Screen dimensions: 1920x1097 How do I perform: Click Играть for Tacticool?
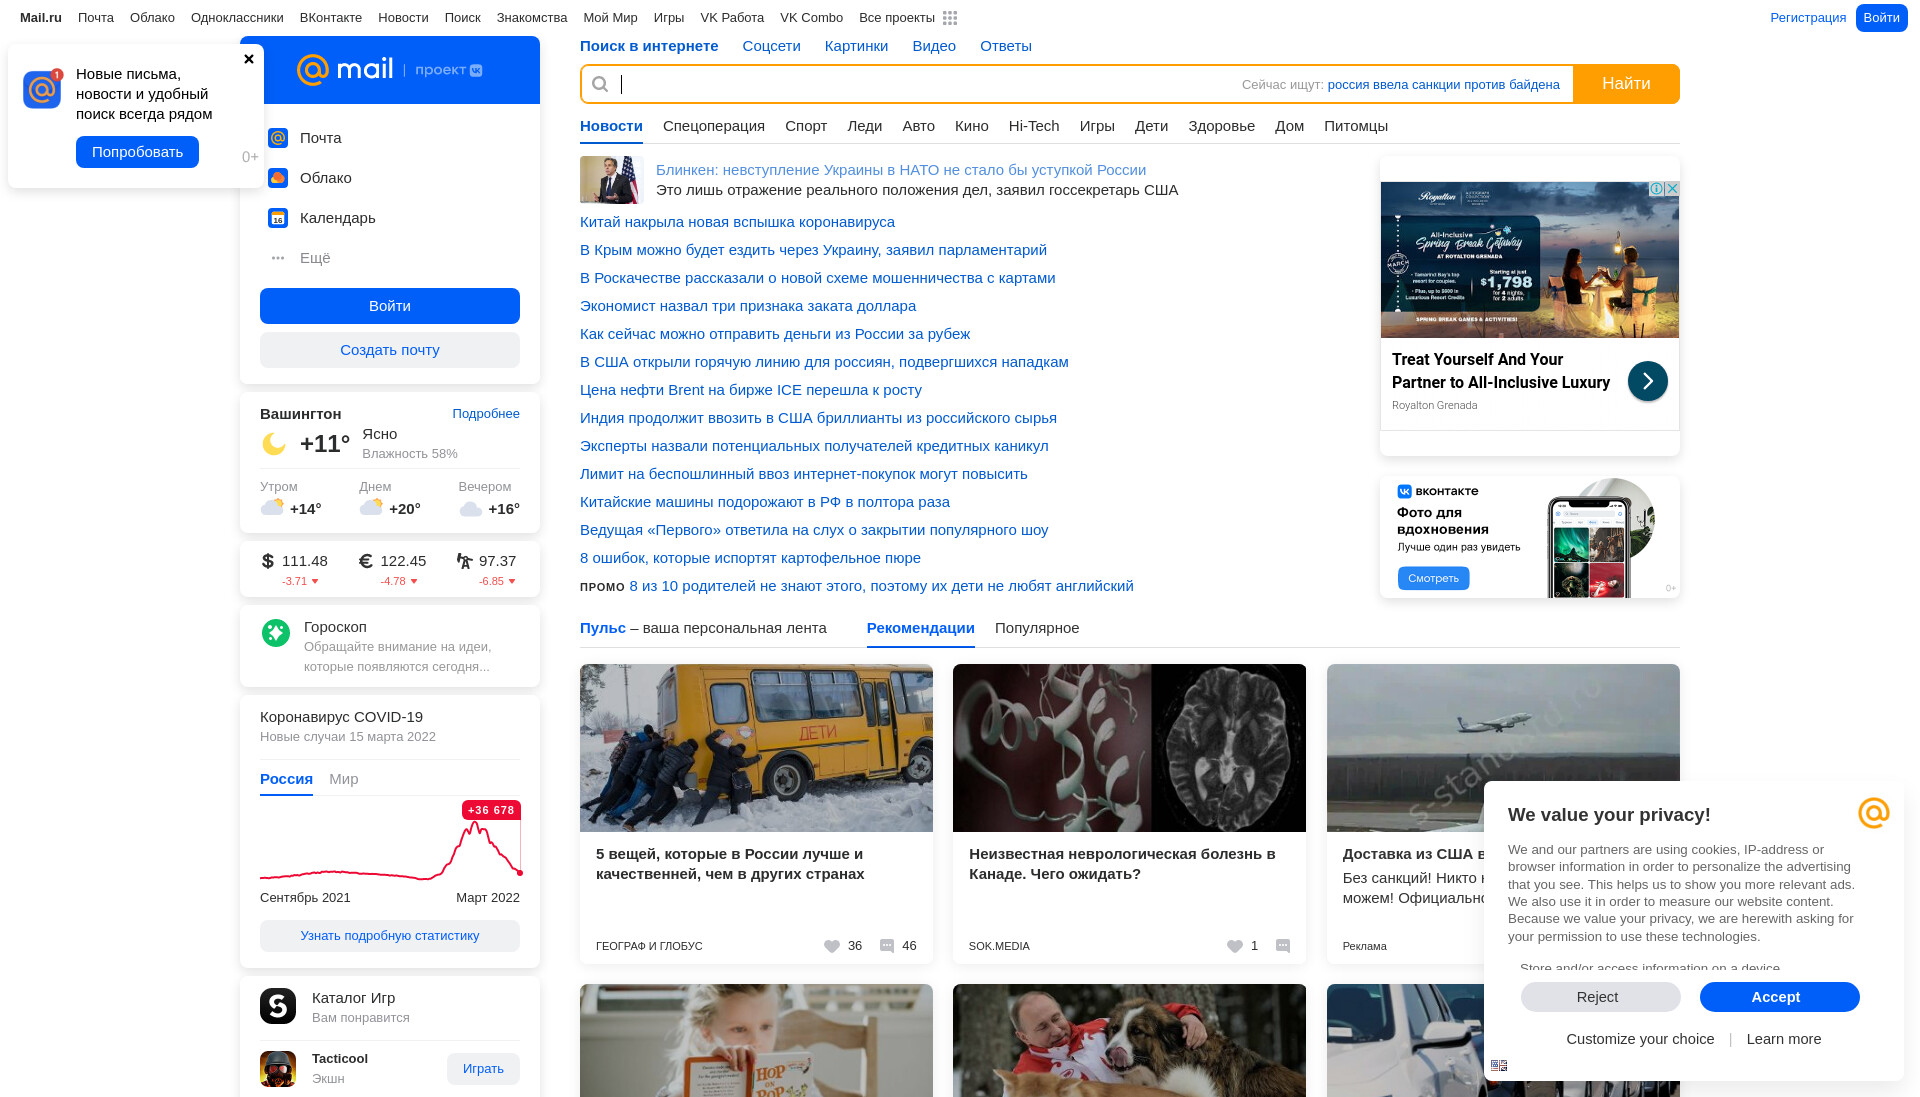point(483,1069)
